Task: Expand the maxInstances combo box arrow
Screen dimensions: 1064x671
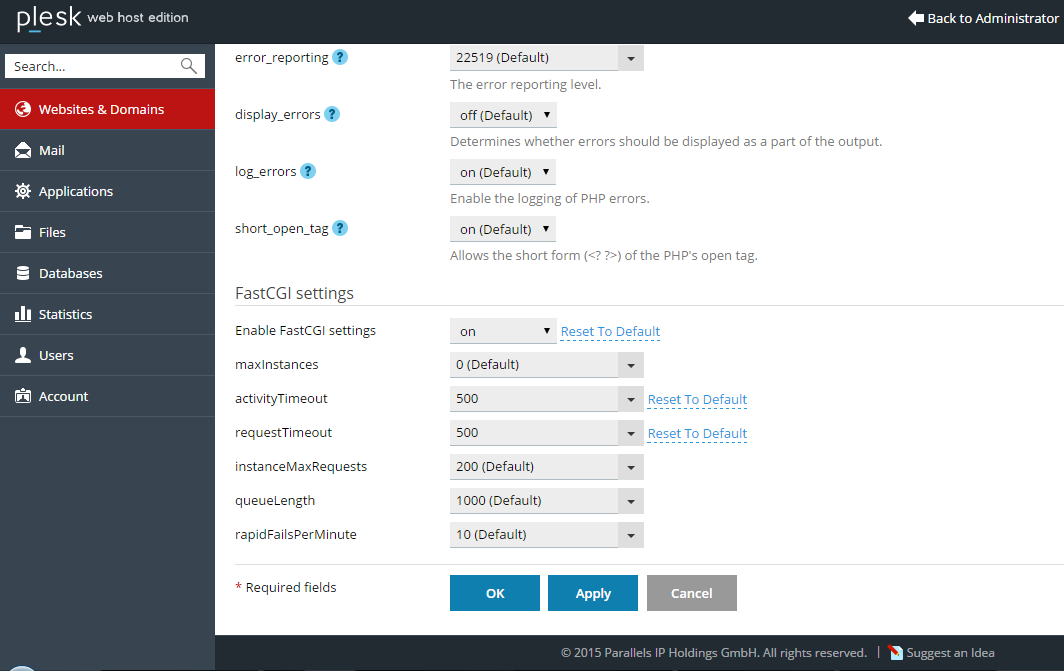Action: click(630, 365)
